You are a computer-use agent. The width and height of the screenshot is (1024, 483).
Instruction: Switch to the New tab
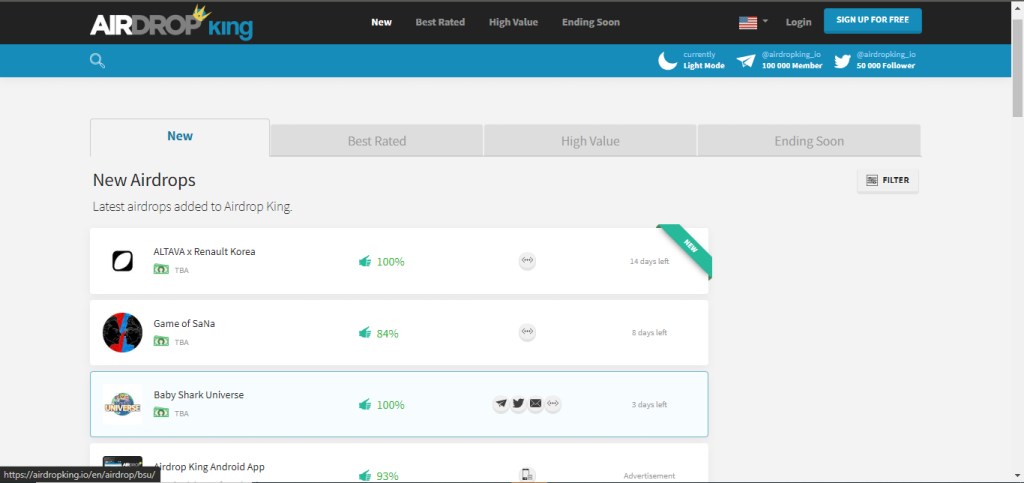(180, 137)
